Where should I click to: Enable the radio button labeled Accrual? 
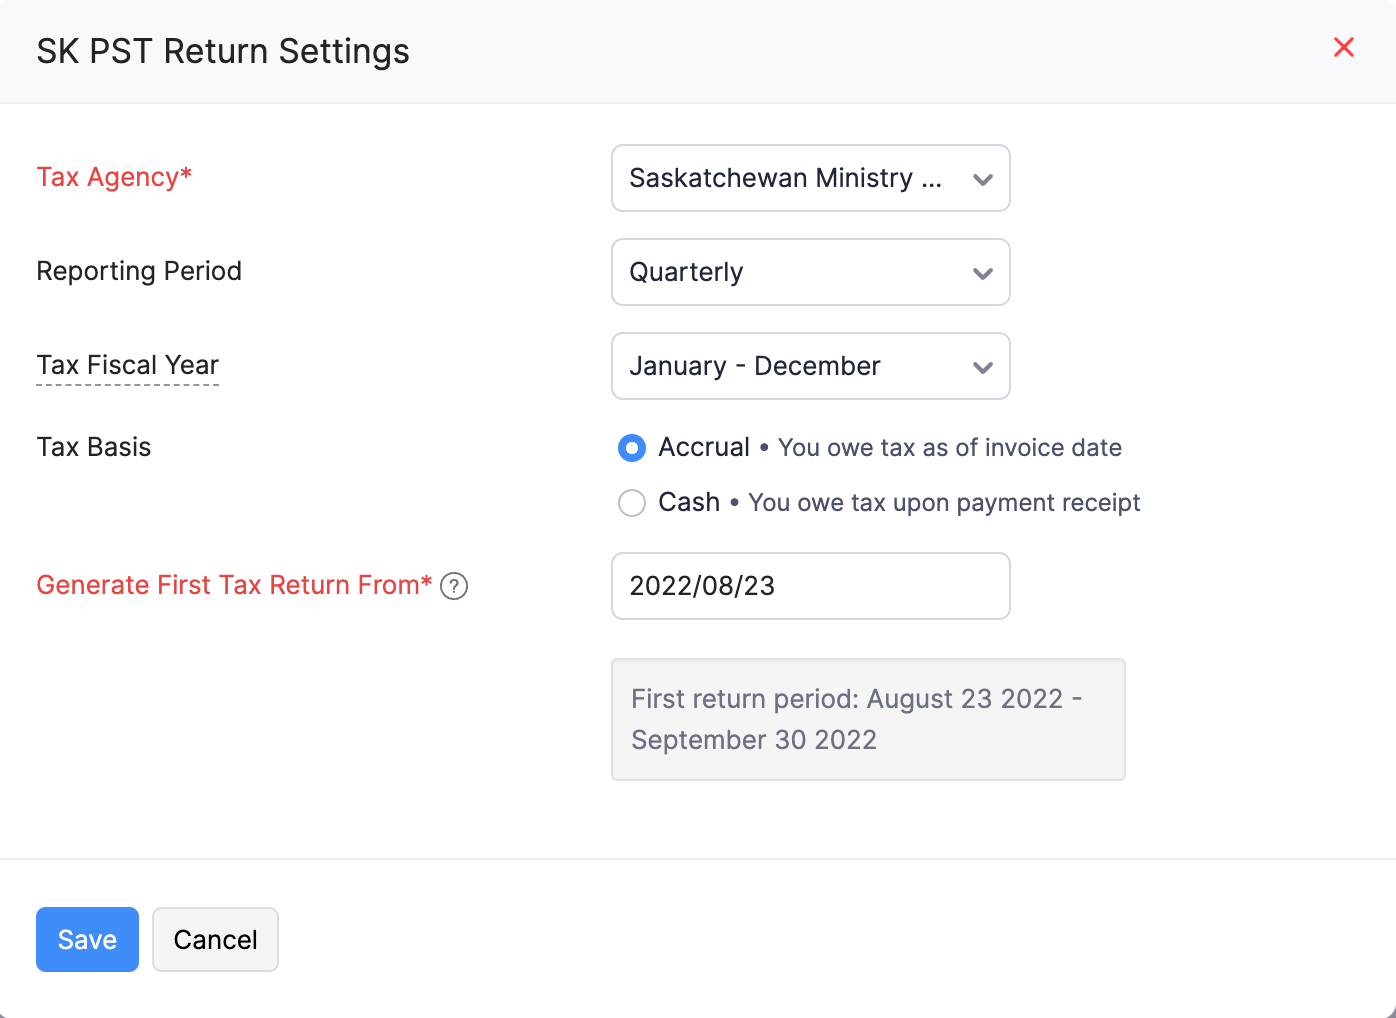[x=631, y=448]
